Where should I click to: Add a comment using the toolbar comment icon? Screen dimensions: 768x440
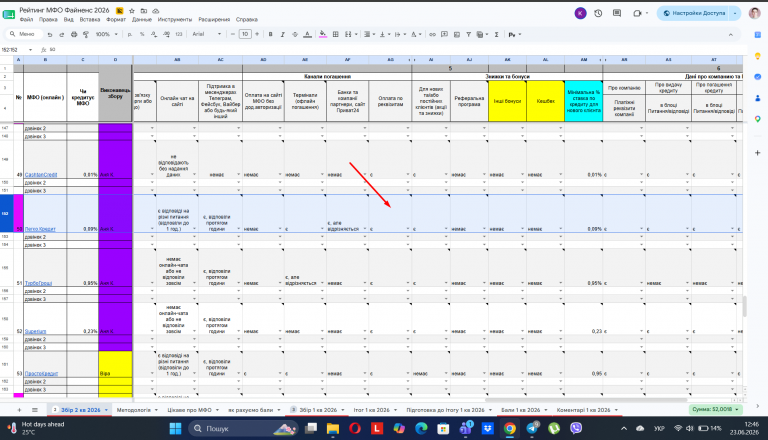pyautogui.click(x=444, y=34)
